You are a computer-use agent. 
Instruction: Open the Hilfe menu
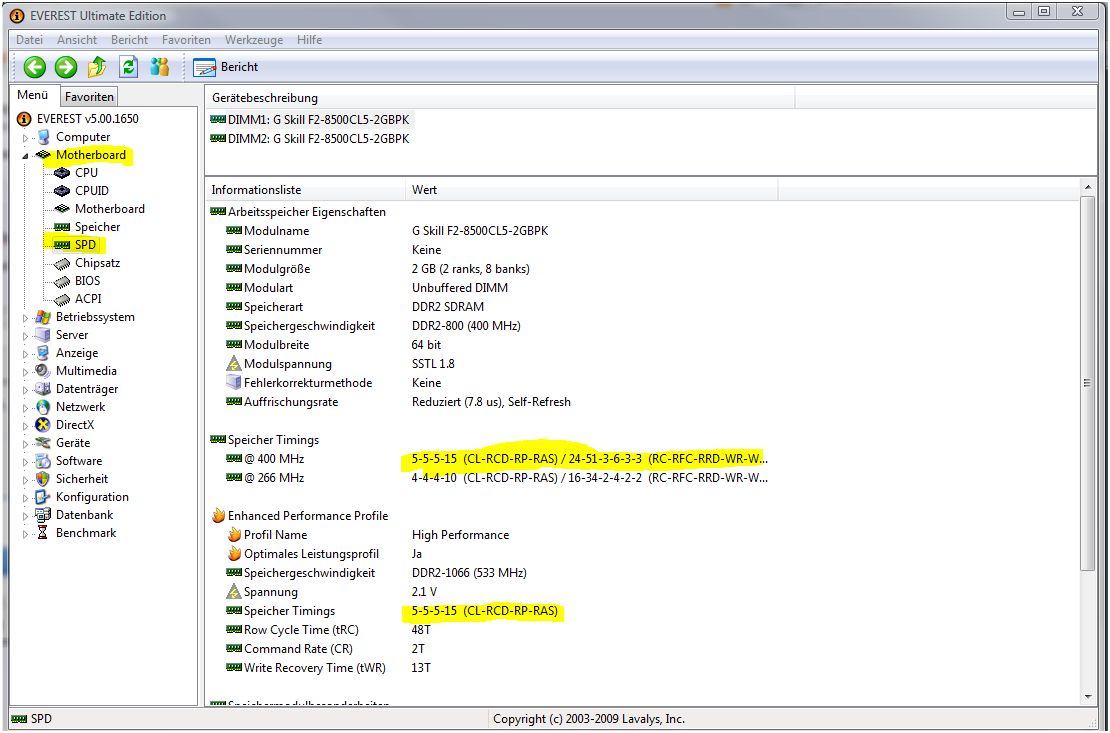click(x=309, y=40)
